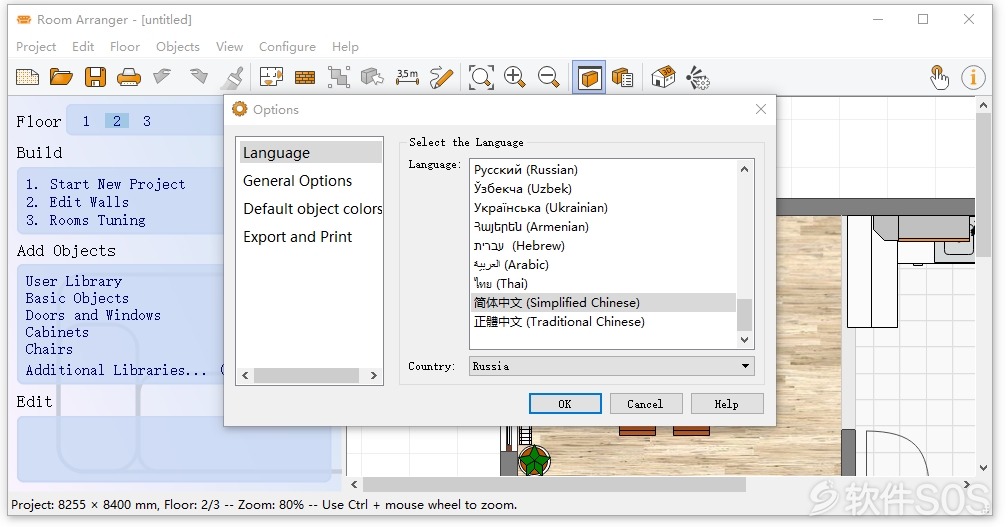Screen dimensions: 1006x527
Task: Choose Русский (Russian) language
Action: 604,169
